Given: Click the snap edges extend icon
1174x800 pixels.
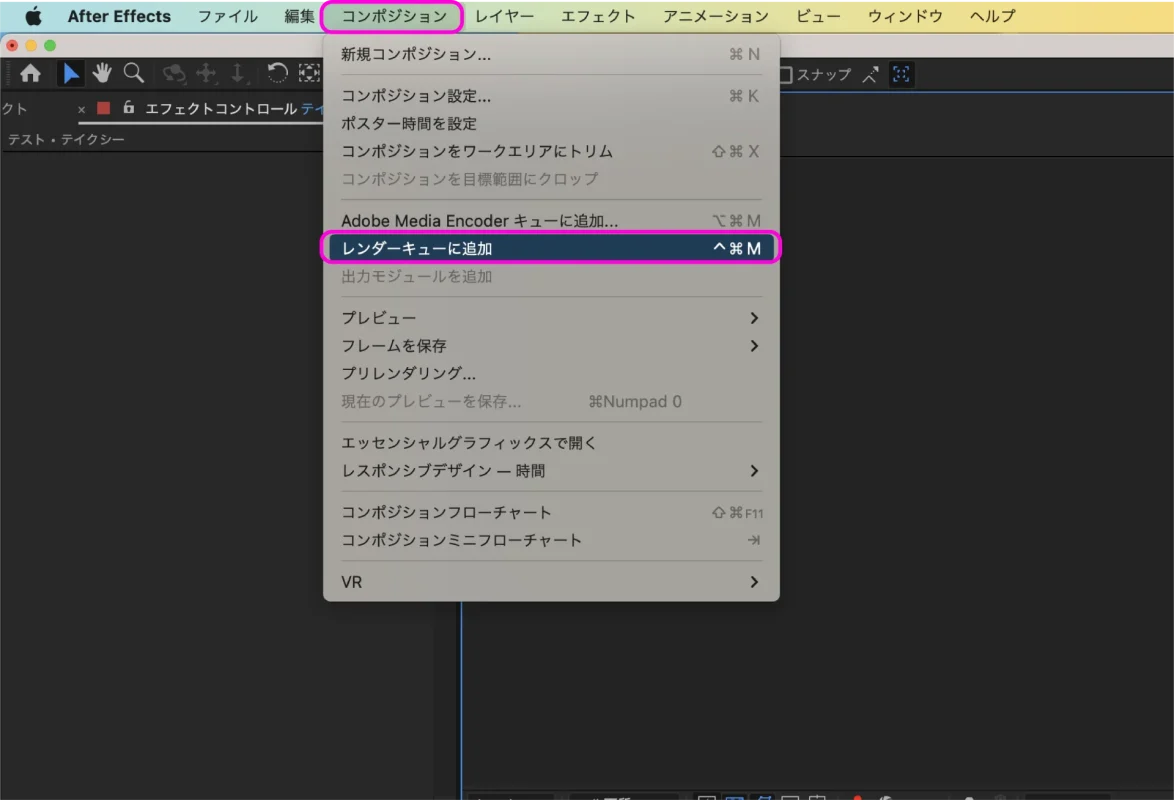Looking at the screenshot, I should click(870, 74).
